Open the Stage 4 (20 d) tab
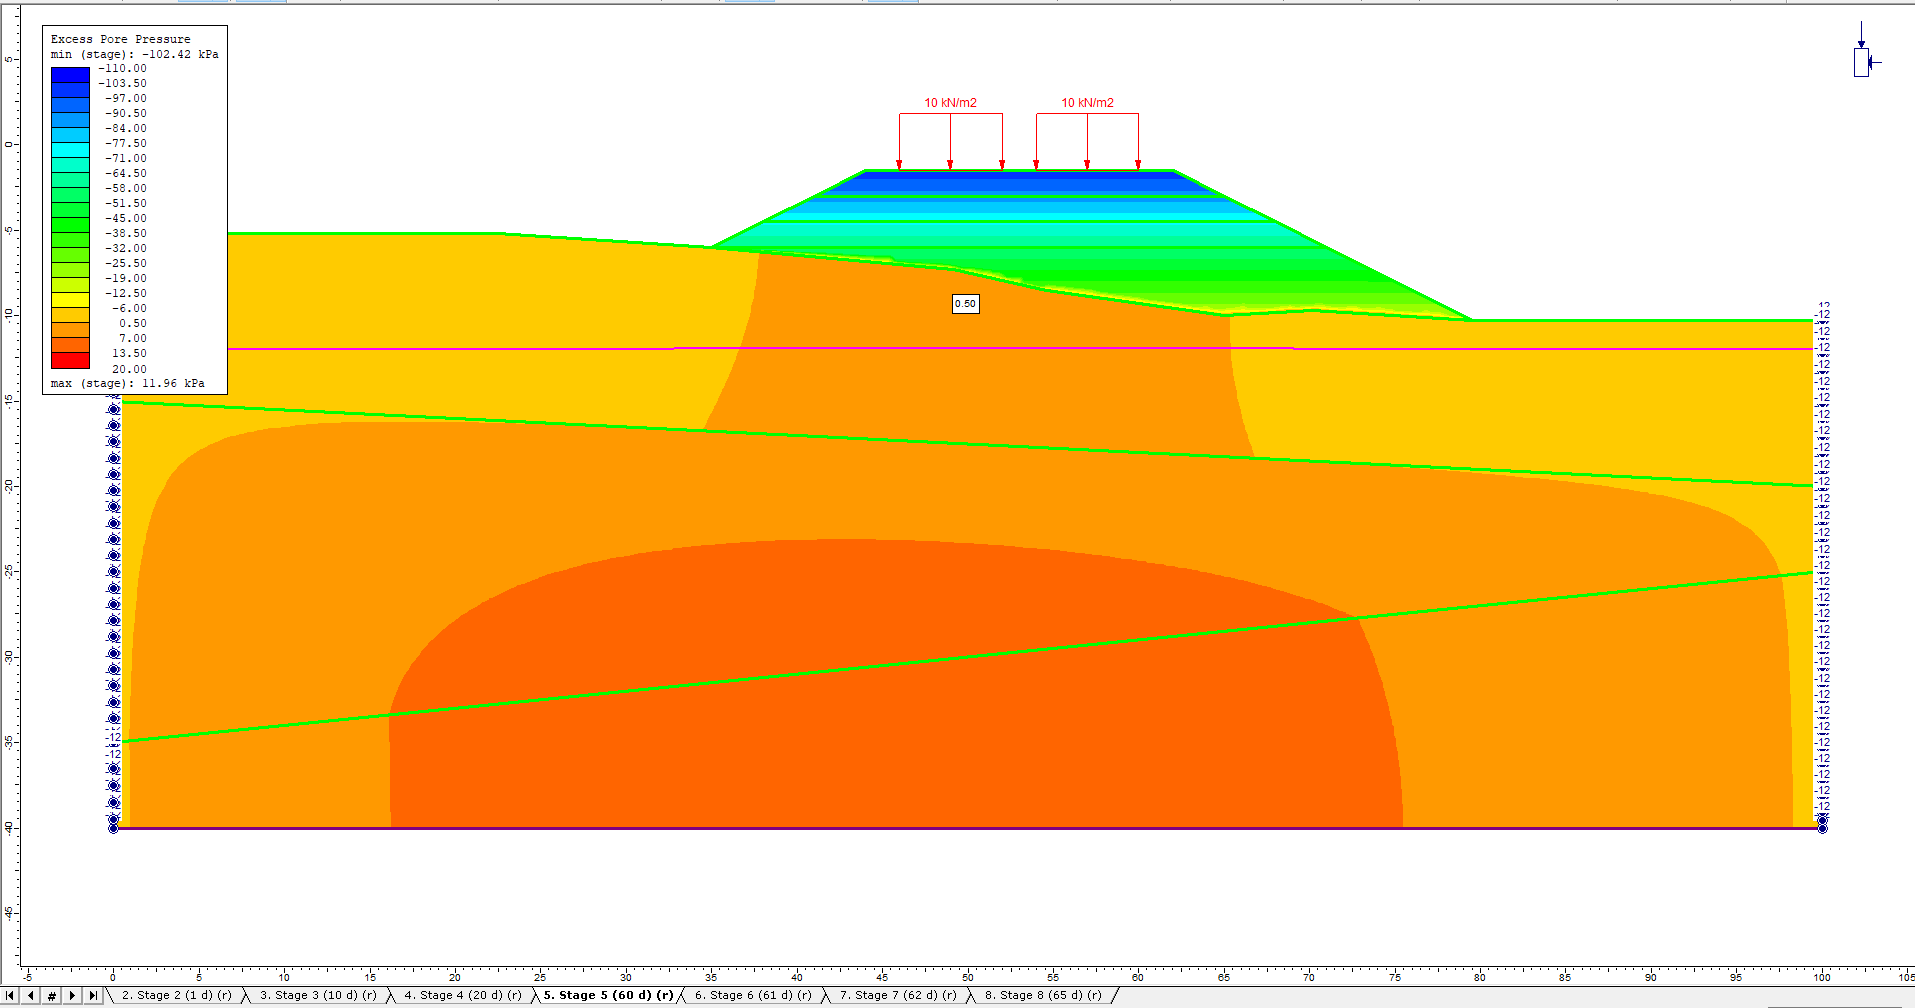This screenshot has height=1008, width=1915. (x=462, y=995)
